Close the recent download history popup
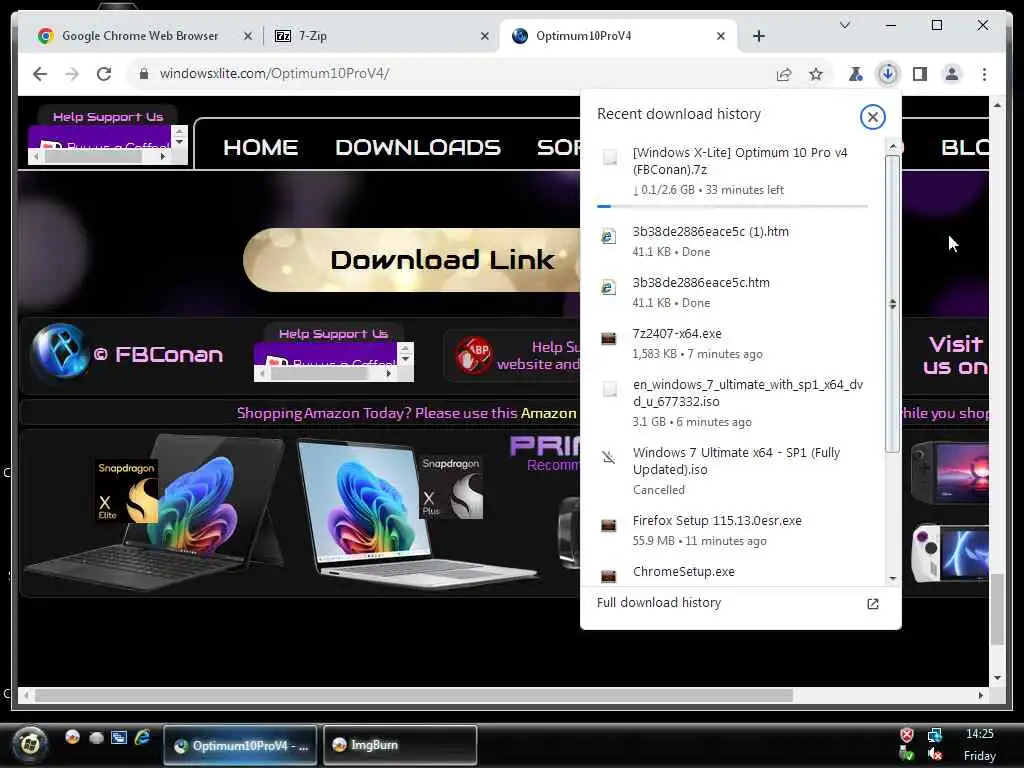The image size is (1024, 768). coord(872,117)
